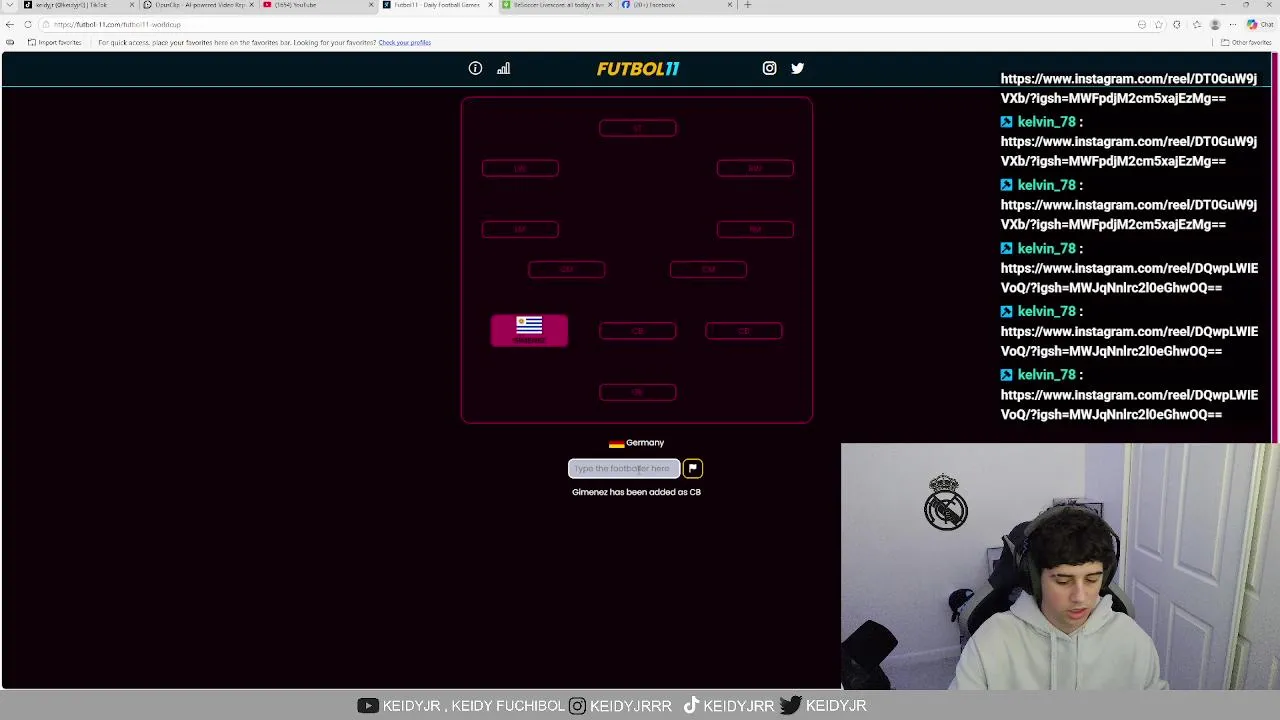Open the last DQwpLWIE Instagram reel link
The image size is (1280, 720).
[x=1129, y=404]
